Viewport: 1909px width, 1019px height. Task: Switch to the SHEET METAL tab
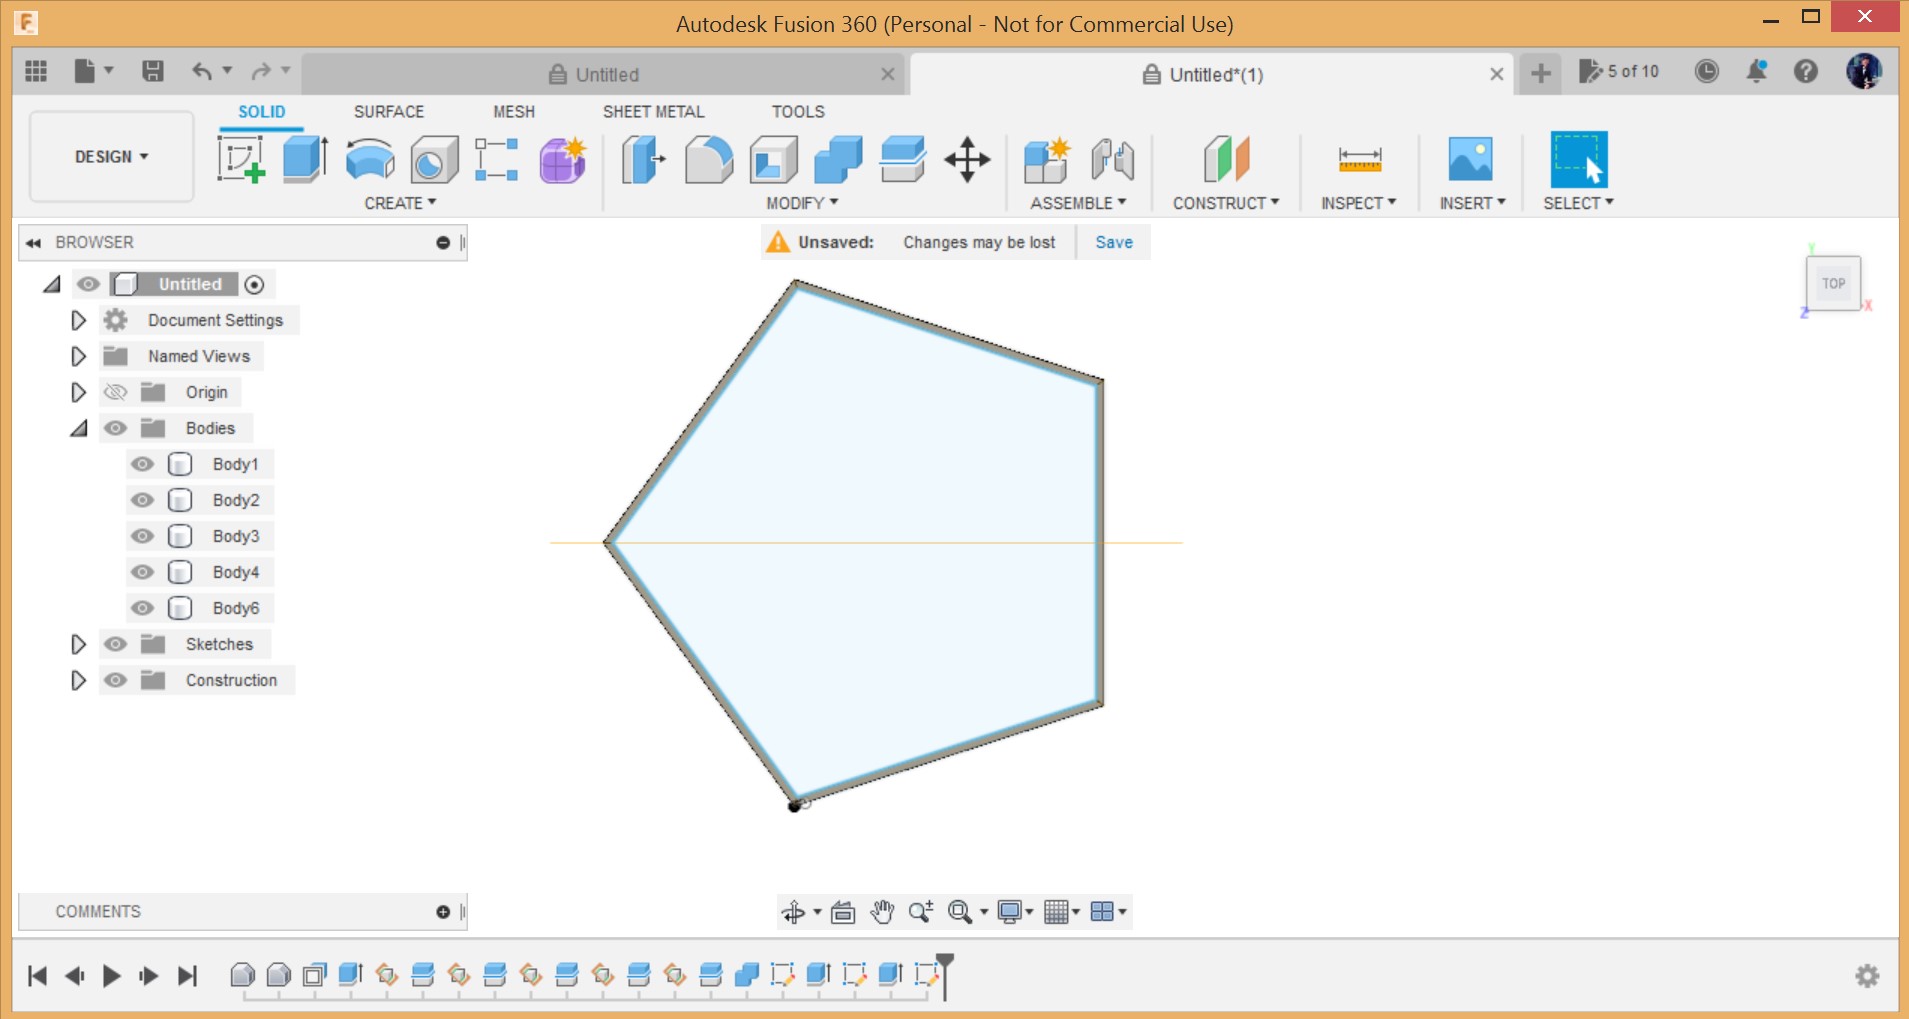pos(653,111)
